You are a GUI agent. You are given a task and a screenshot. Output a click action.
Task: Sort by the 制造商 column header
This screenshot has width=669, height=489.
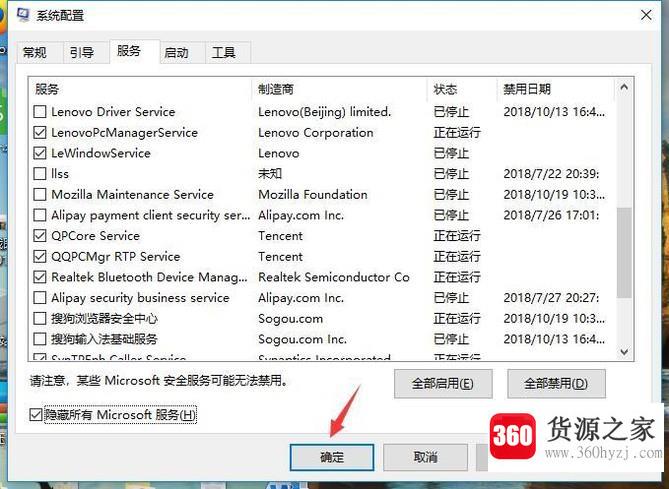coord(340,89)
